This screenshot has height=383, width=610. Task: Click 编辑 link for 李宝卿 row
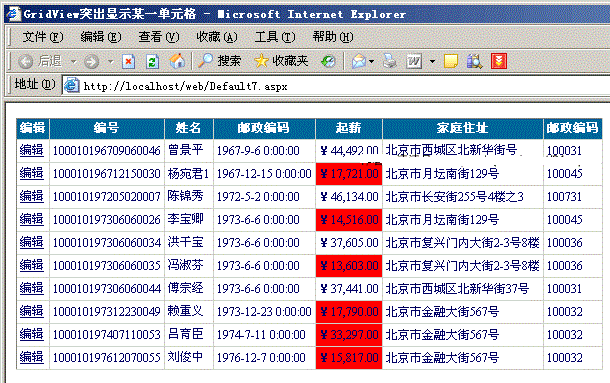coord(32,219)
